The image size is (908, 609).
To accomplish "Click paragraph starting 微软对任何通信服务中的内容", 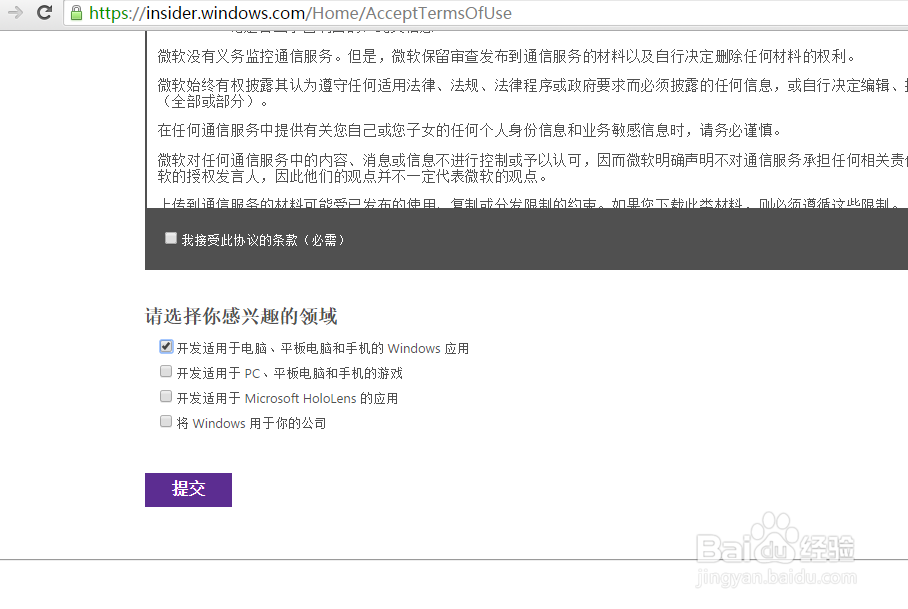I will point(533,168).
